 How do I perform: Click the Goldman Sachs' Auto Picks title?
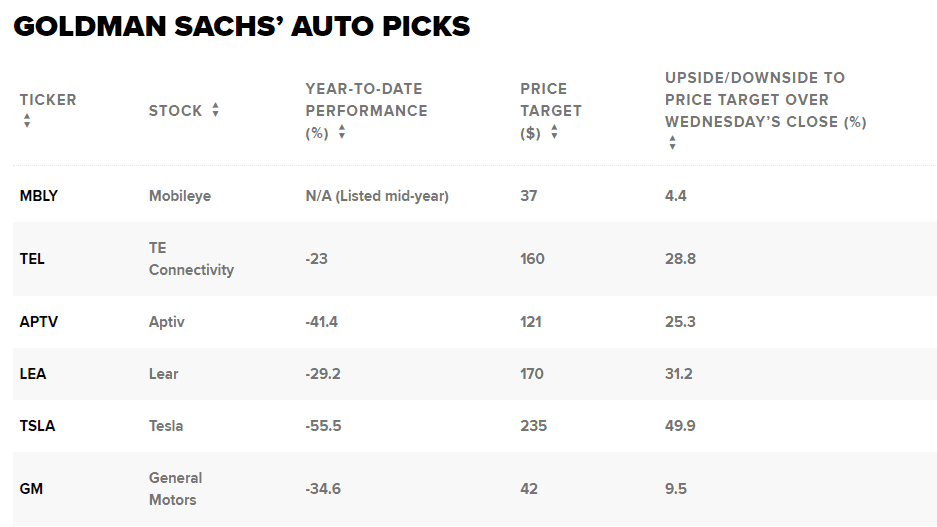pyautogui.click(x=241, y=26)
